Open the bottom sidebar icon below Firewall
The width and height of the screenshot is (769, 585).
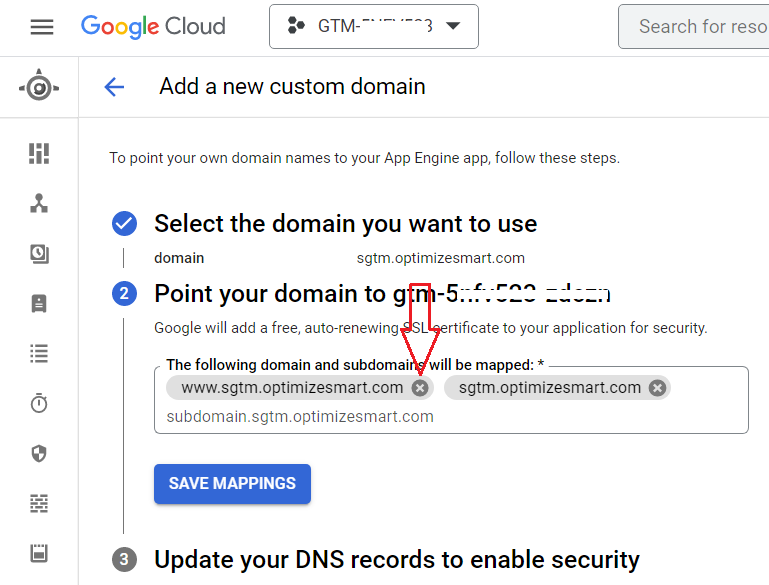click(39, 552)
